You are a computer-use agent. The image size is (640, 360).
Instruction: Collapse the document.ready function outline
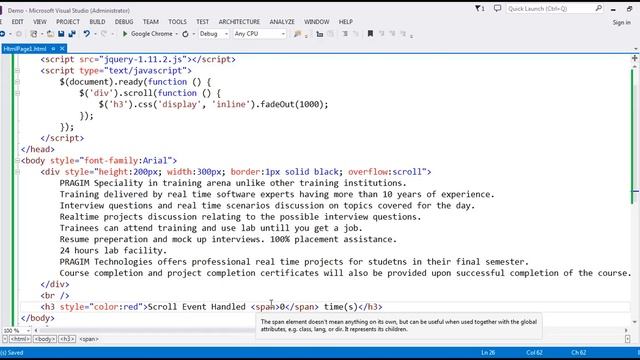click(x=18, y=82)
